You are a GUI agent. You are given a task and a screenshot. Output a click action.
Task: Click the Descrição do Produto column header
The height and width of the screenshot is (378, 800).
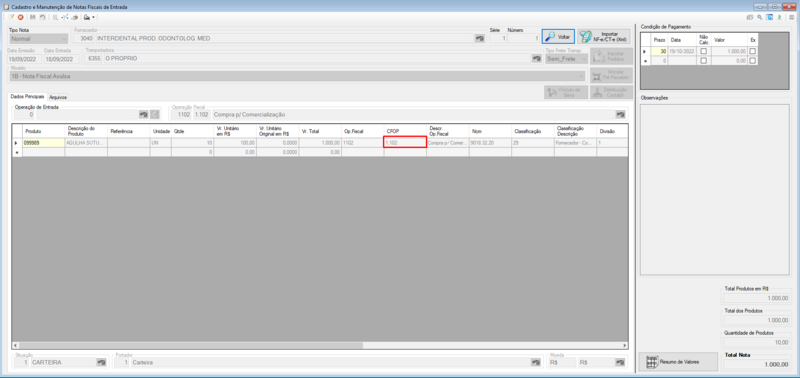click(86, 131)
